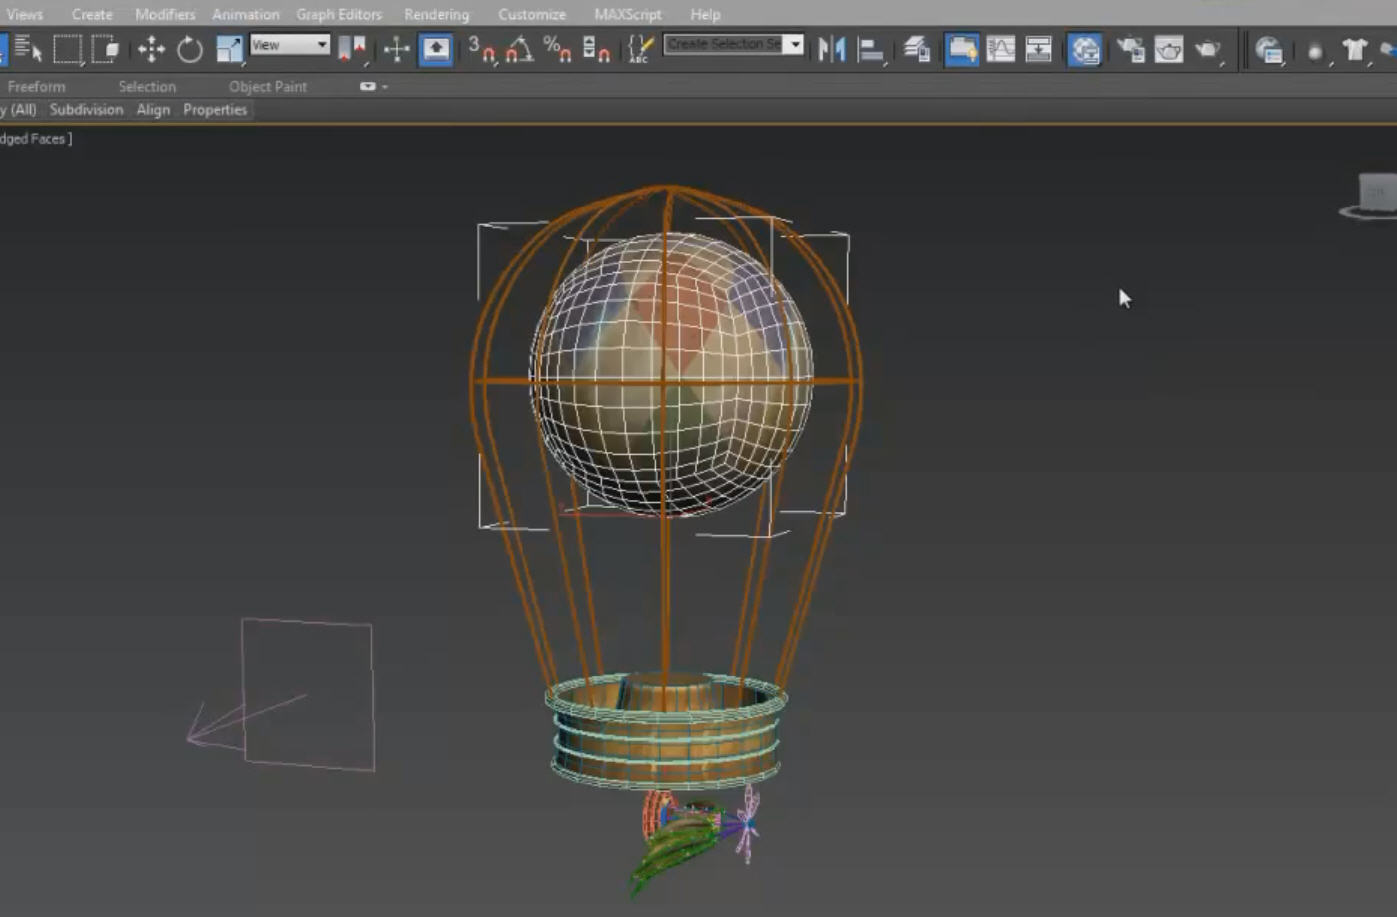Click the Render Production teapot icon
This screenshot has height=917, width=1397.
(1208, 48)
